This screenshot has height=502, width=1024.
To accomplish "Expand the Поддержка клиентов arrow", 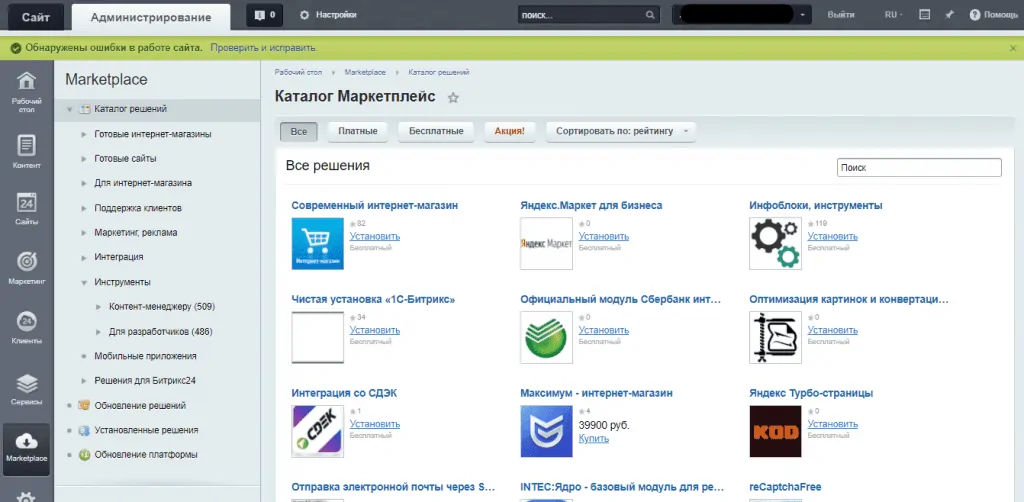I will 84,208.
